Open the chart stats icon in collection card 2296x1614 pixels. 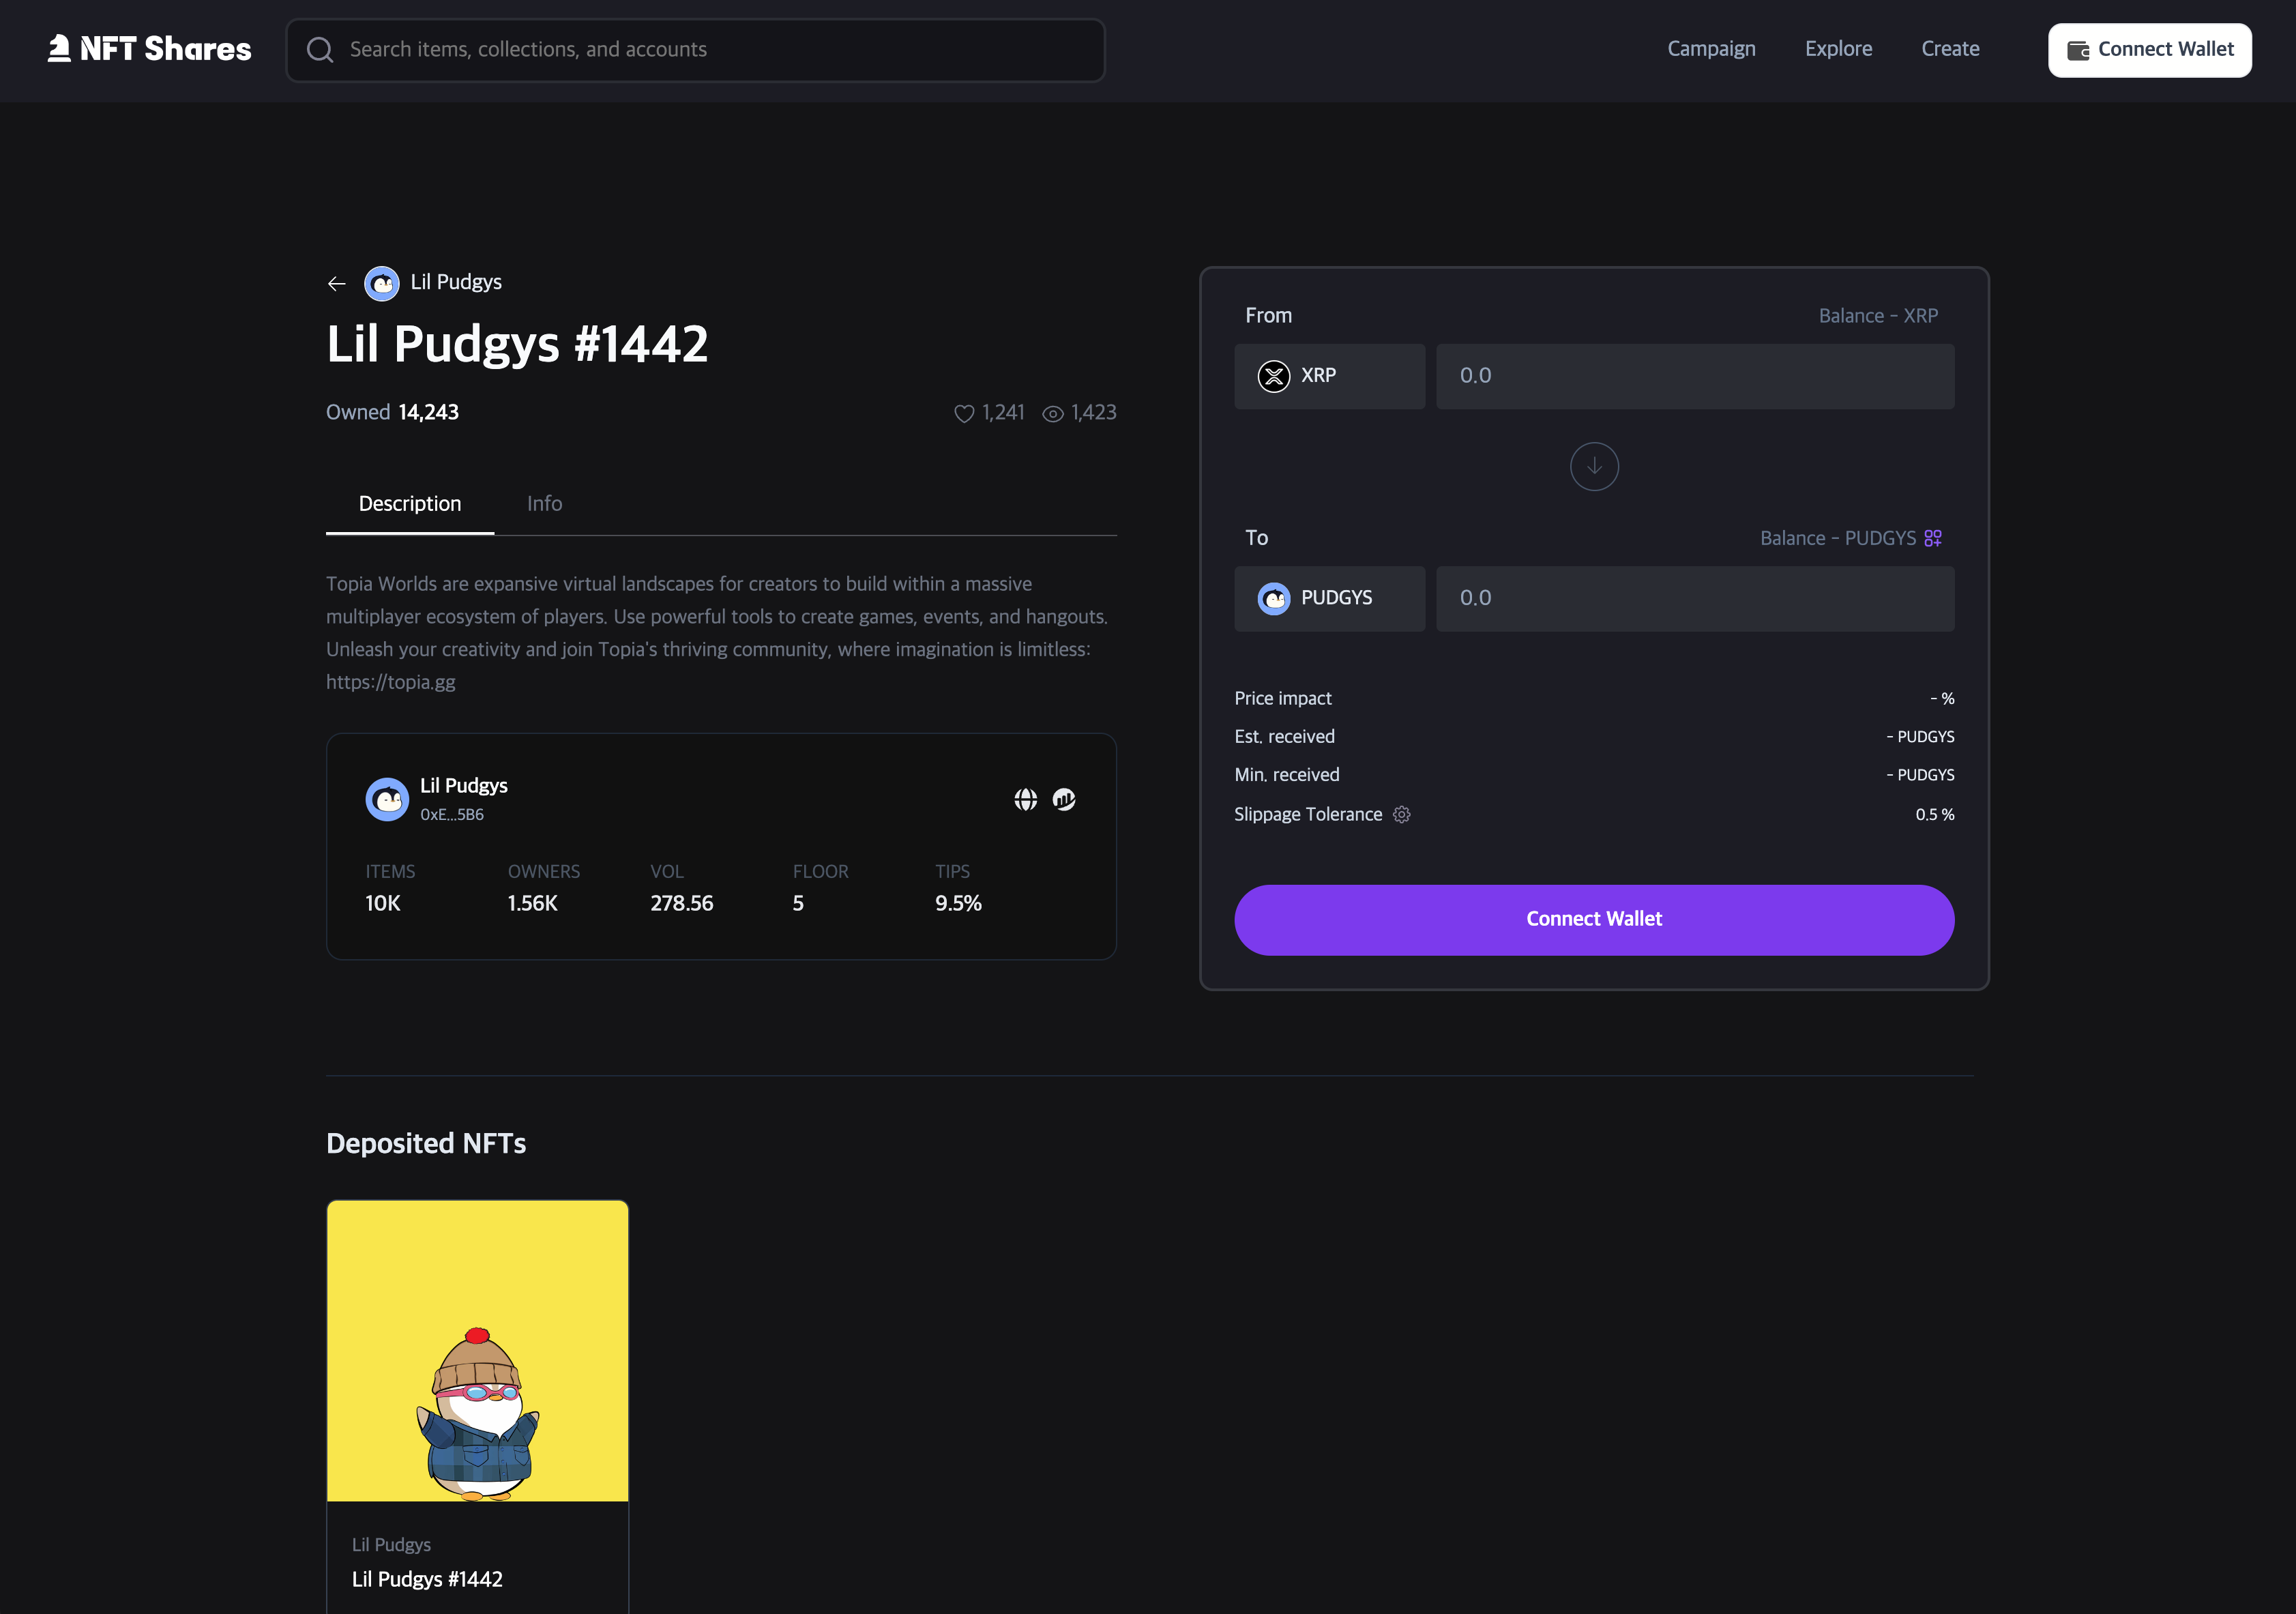[1064, 799]
